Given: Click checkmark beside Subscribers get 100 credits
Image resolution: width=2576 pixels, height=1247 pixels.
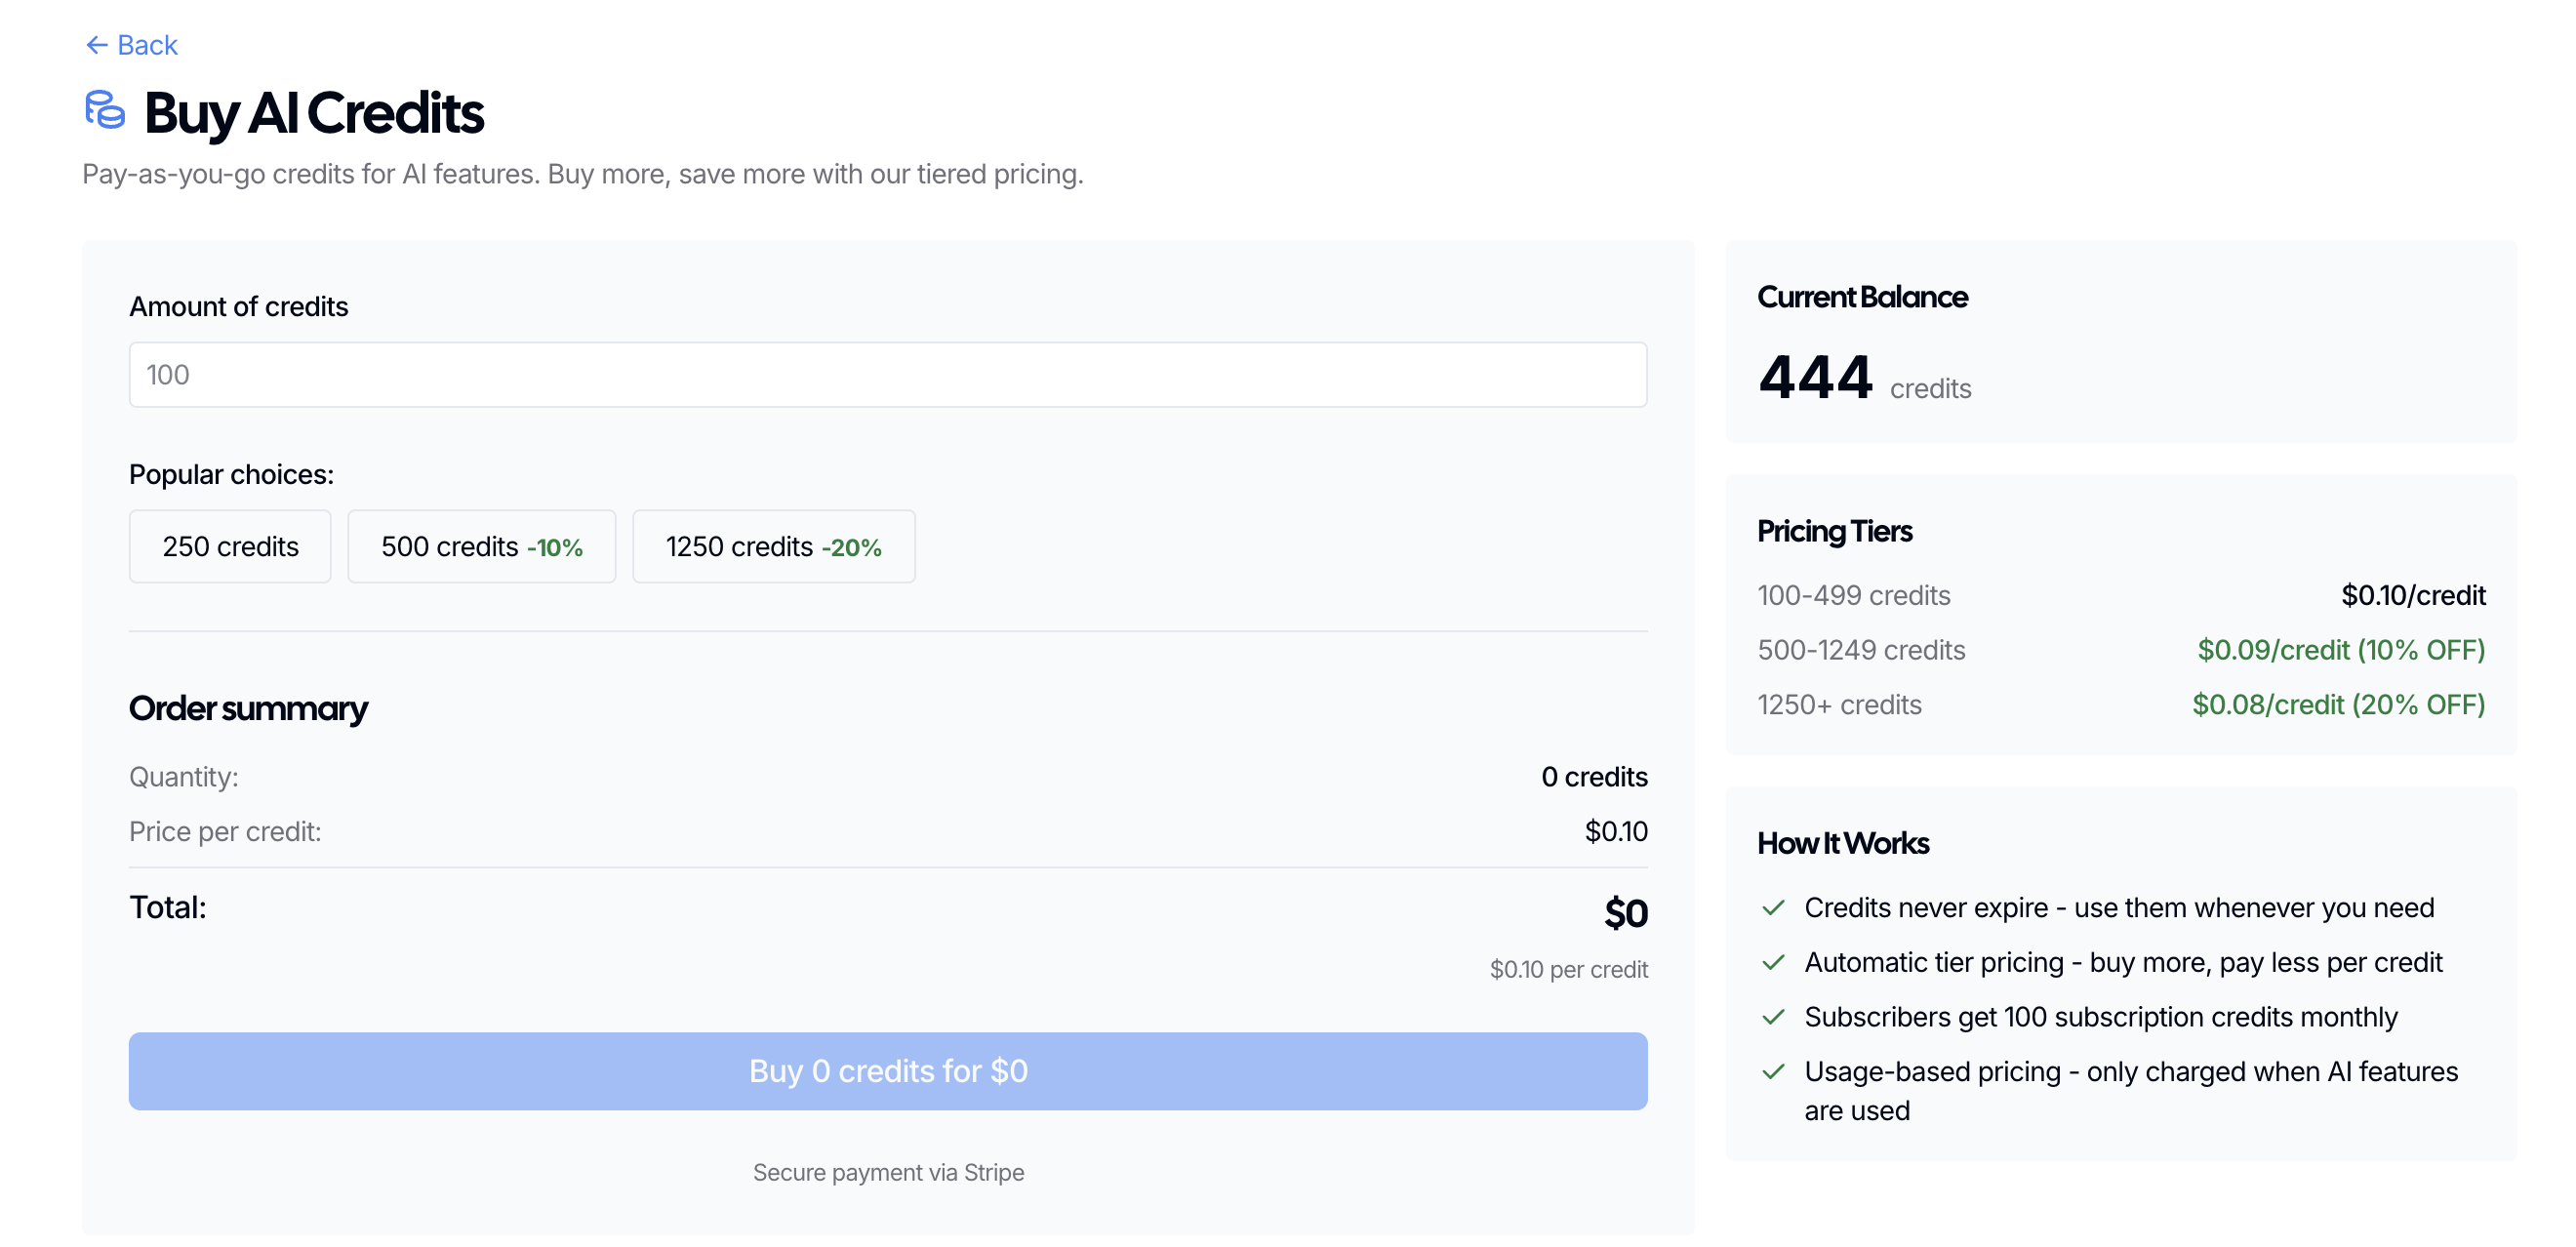Looking at the screenshot, I should pyautogui.click(x=1773, y=1017).
